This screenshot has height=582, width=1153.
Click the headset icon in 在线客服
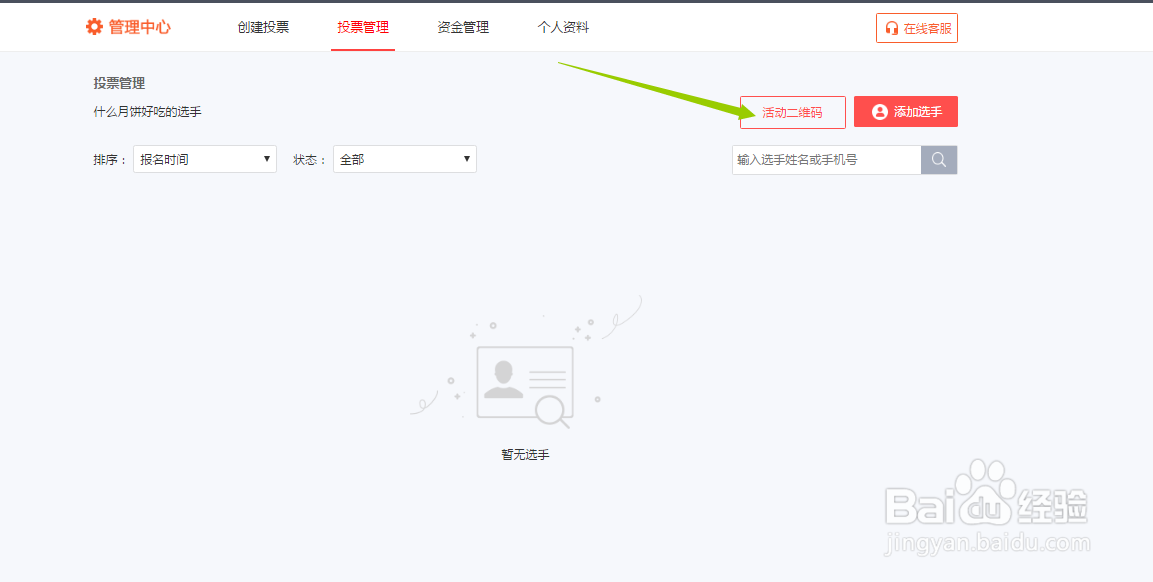pos(892,28)
